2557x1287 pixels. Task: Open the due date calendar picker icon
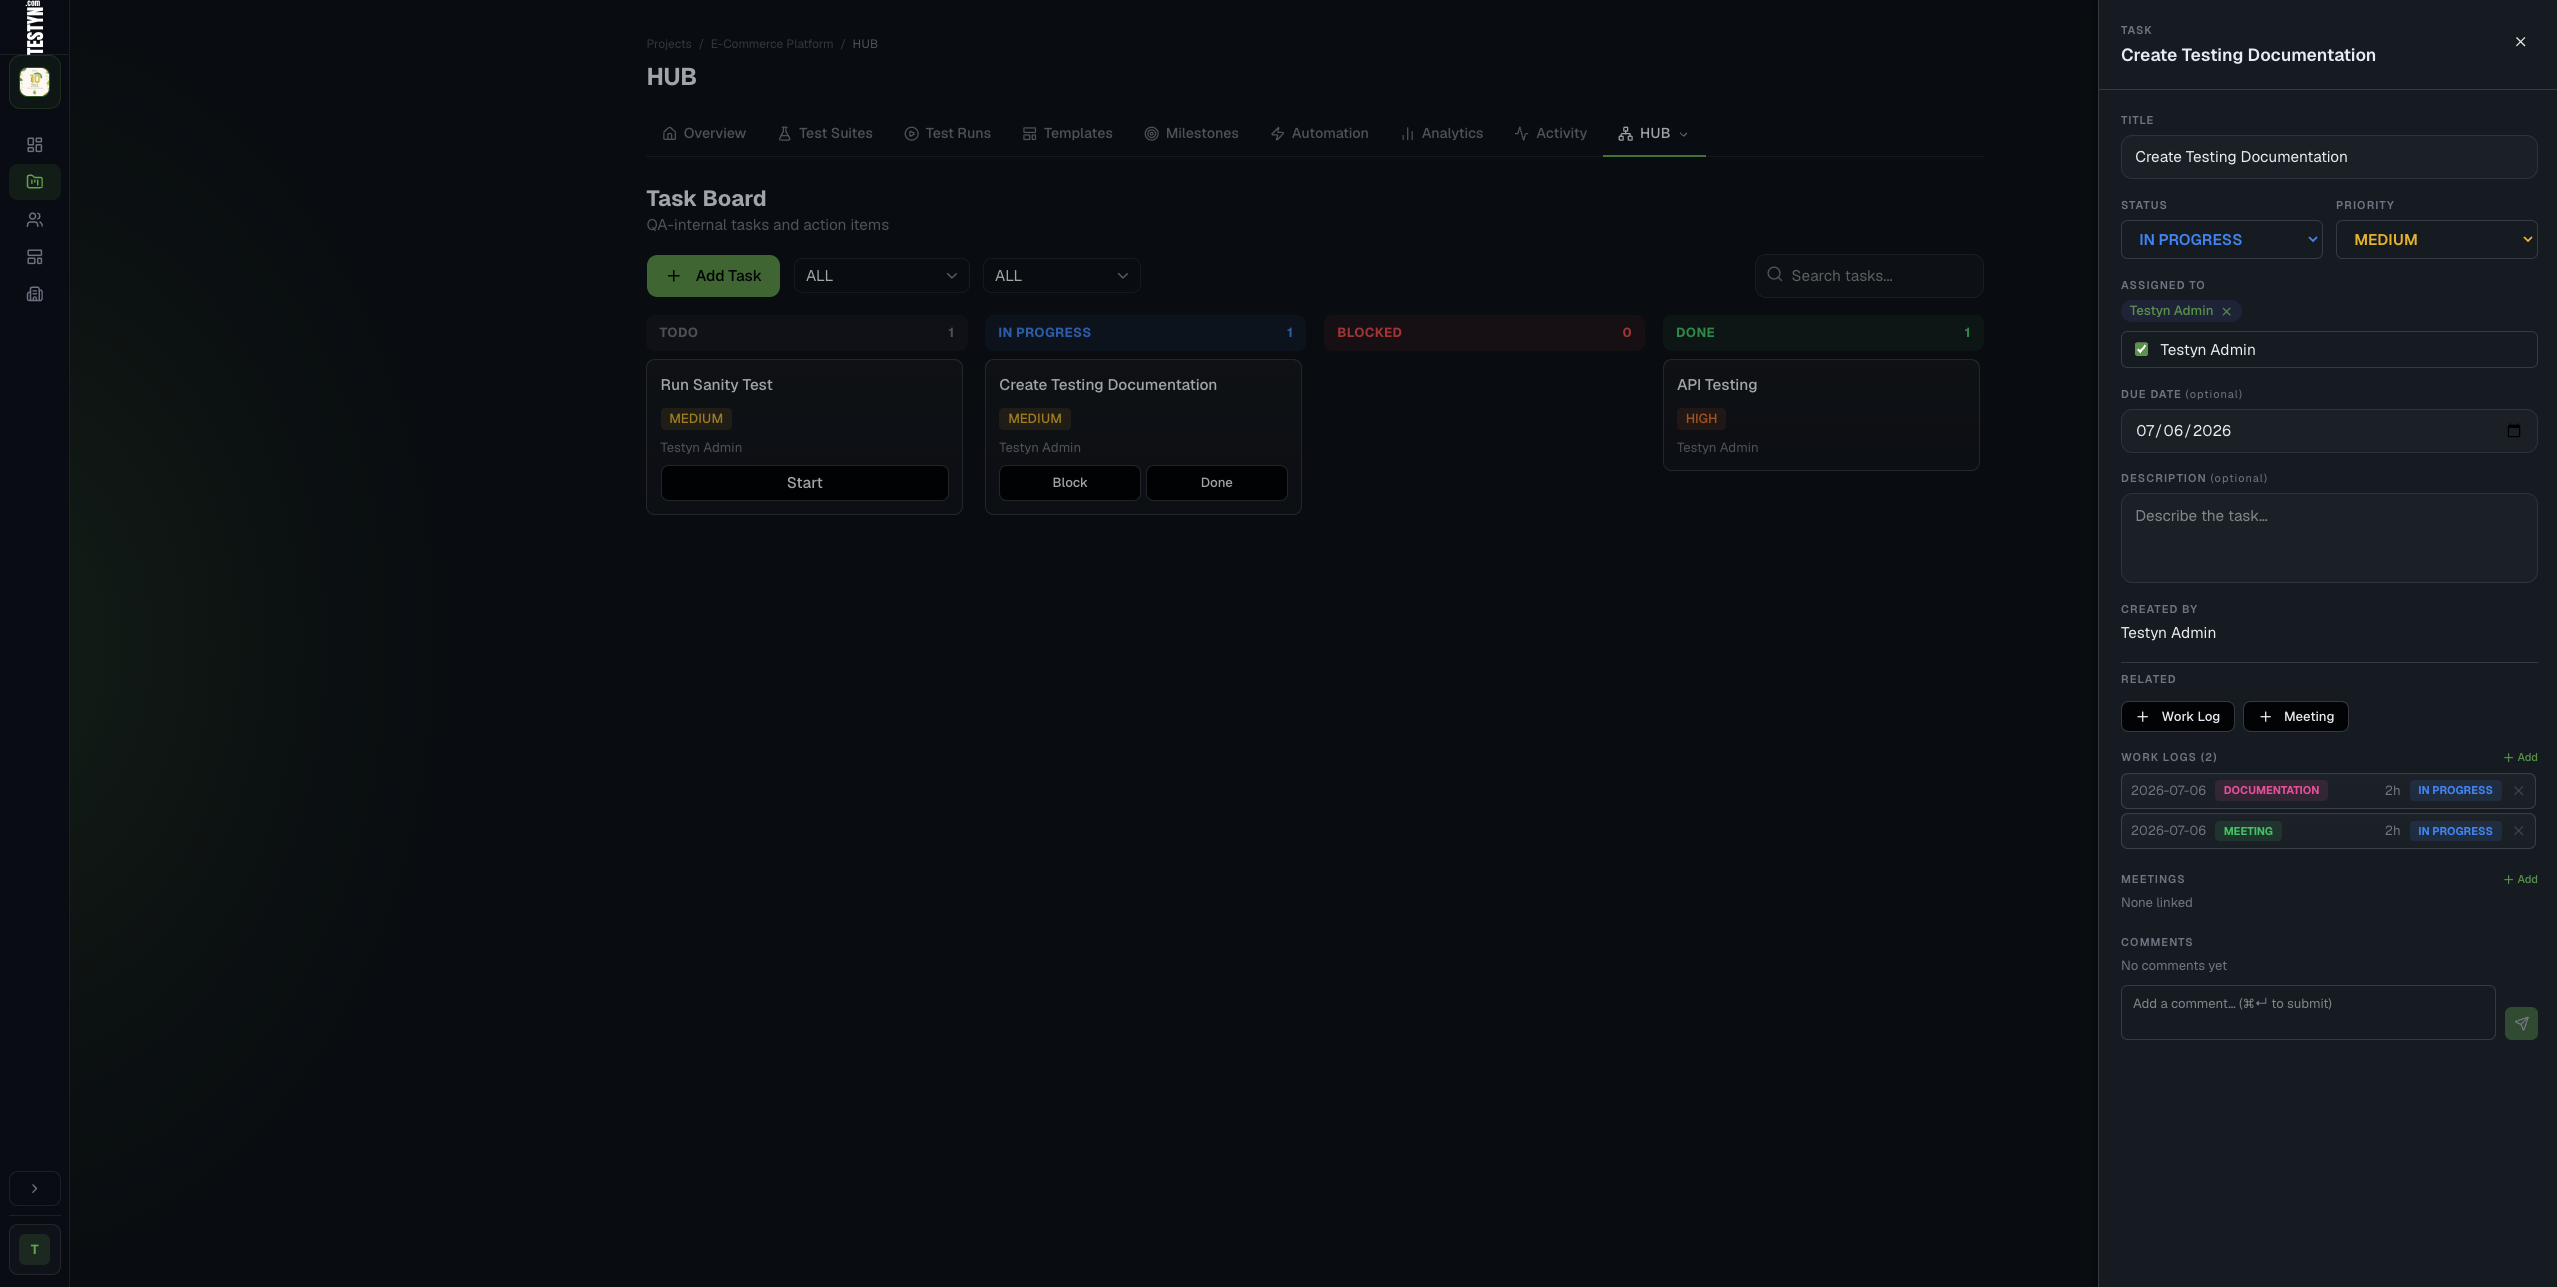pyautogui.click(x=2513, y=431)
